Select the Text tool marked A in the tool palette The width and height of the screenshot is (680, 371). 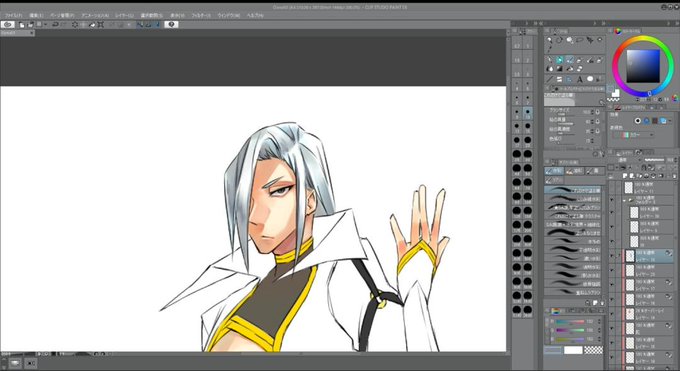579,79
